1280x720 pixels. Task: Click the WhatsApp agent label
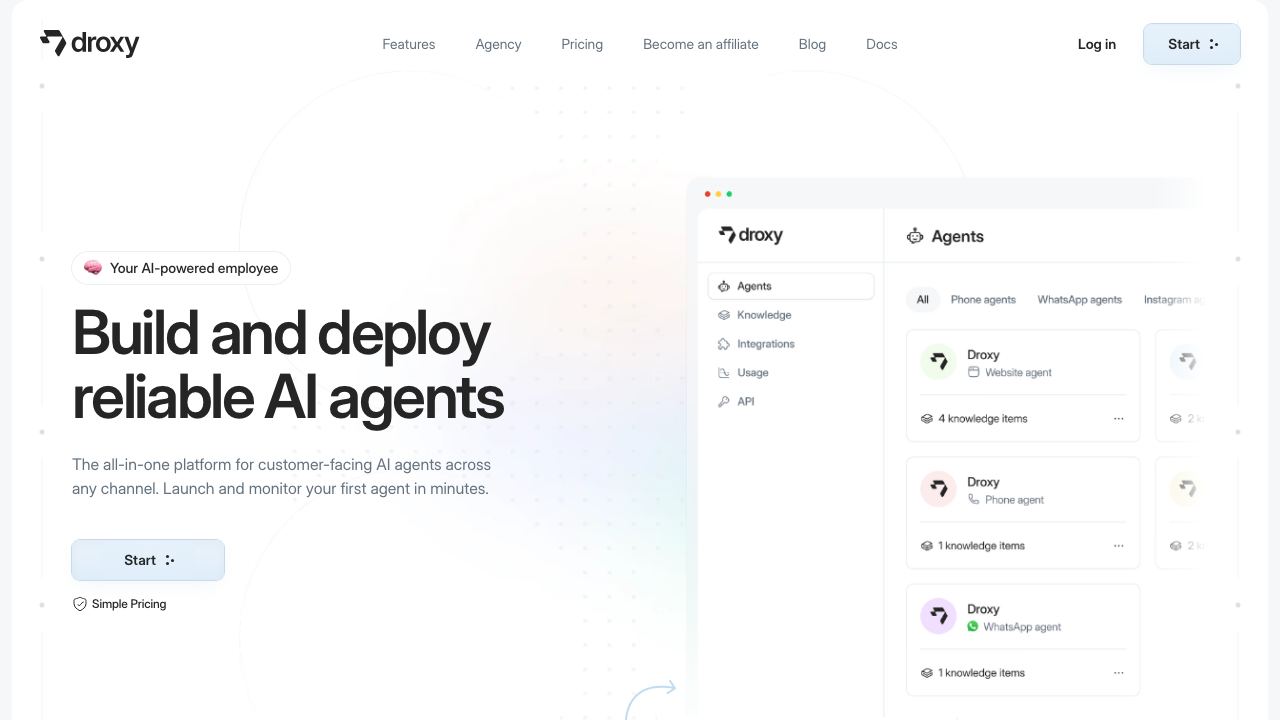click(1022, 627)
